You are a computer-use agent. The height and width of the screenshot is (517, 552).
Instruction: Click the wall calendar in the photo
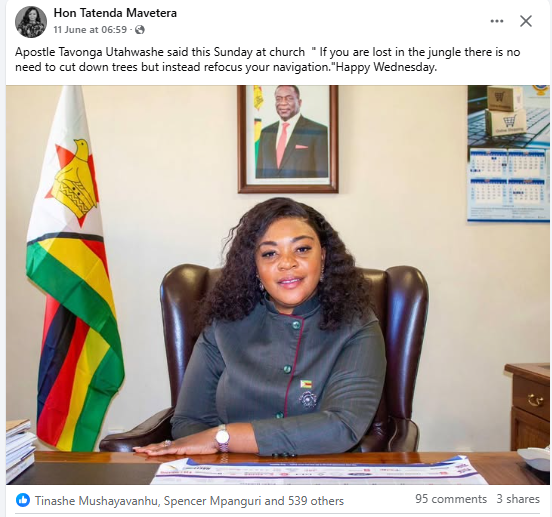pyautogui.click(x=509, y=154)
